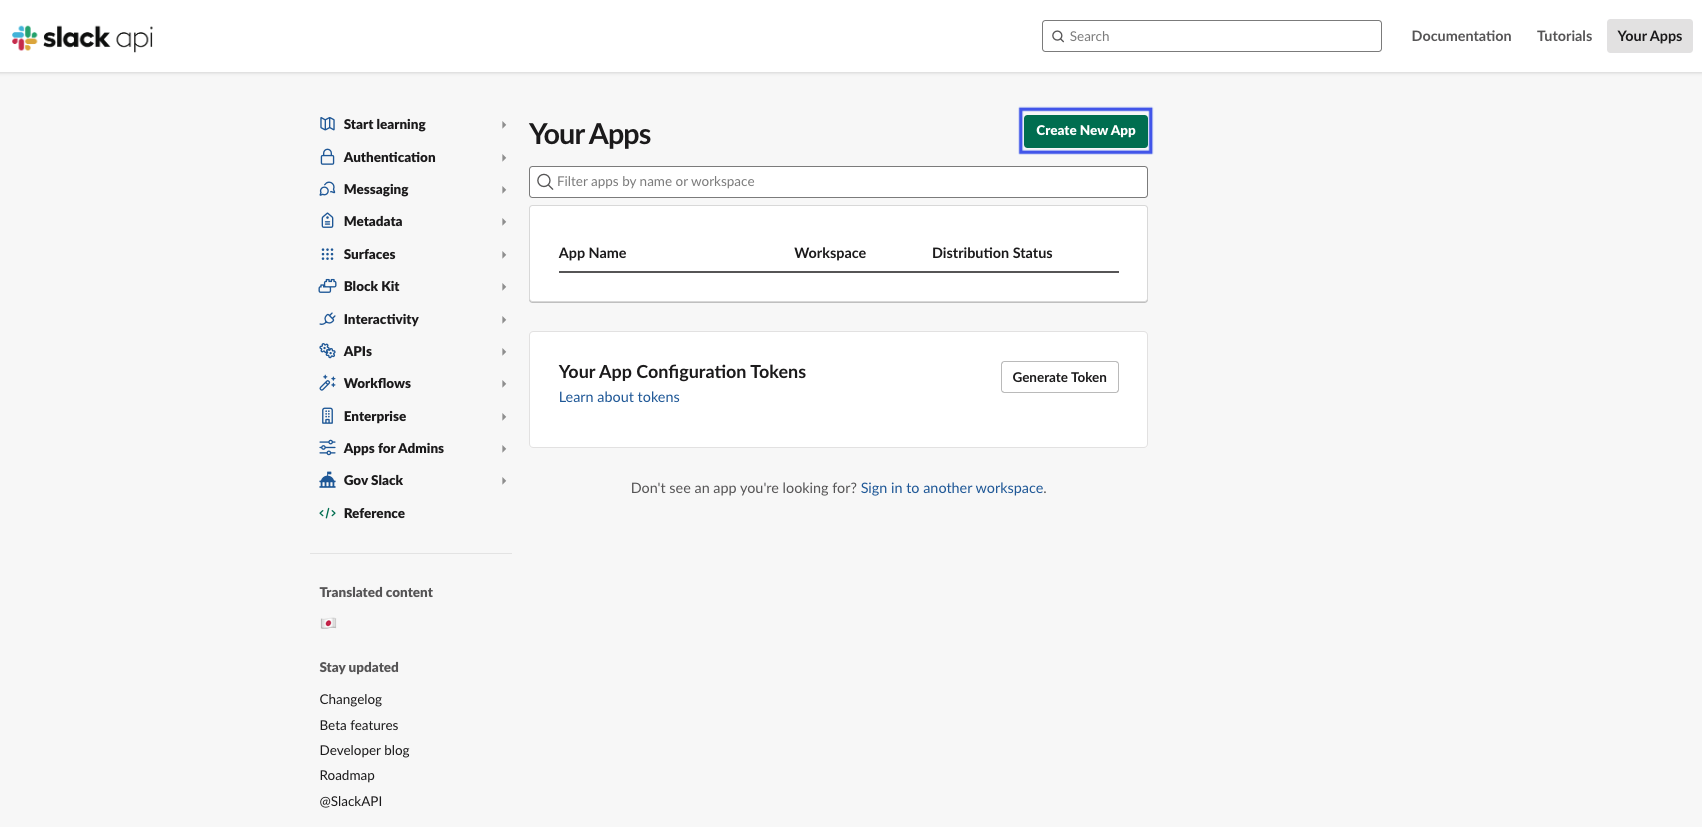This screenshot has height=827, width=1702.
Task: Click the Gov Slack capitol icon
Action: coord(327,480)
